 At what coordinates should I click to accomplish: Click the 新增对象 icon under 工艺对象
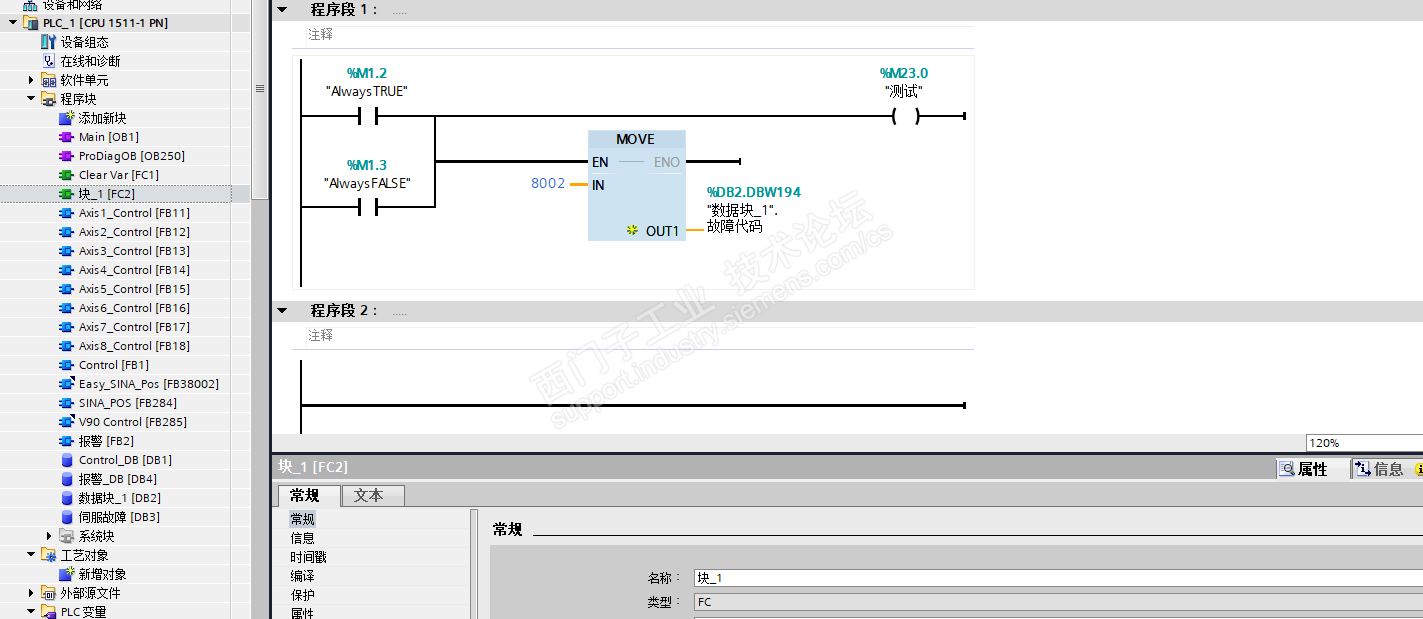(67, 574)
